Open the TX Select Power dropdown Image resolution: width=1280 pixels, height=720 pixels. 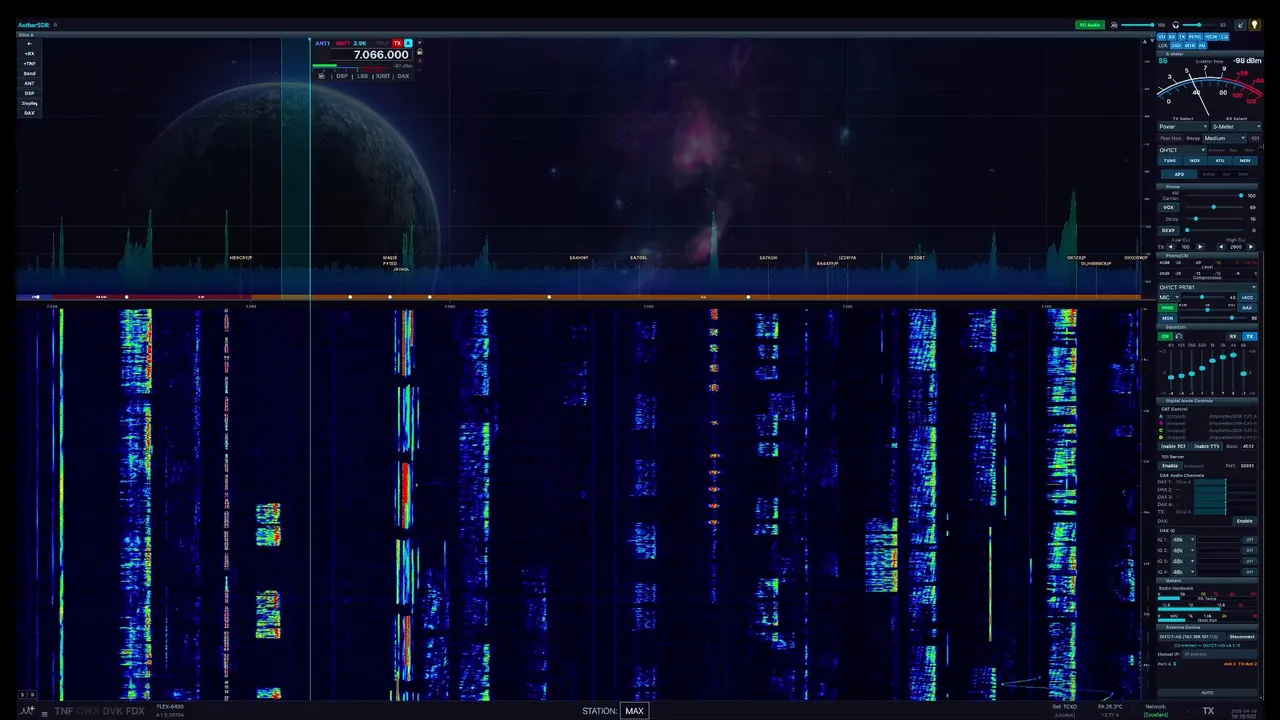click(x=1183, y=127)
